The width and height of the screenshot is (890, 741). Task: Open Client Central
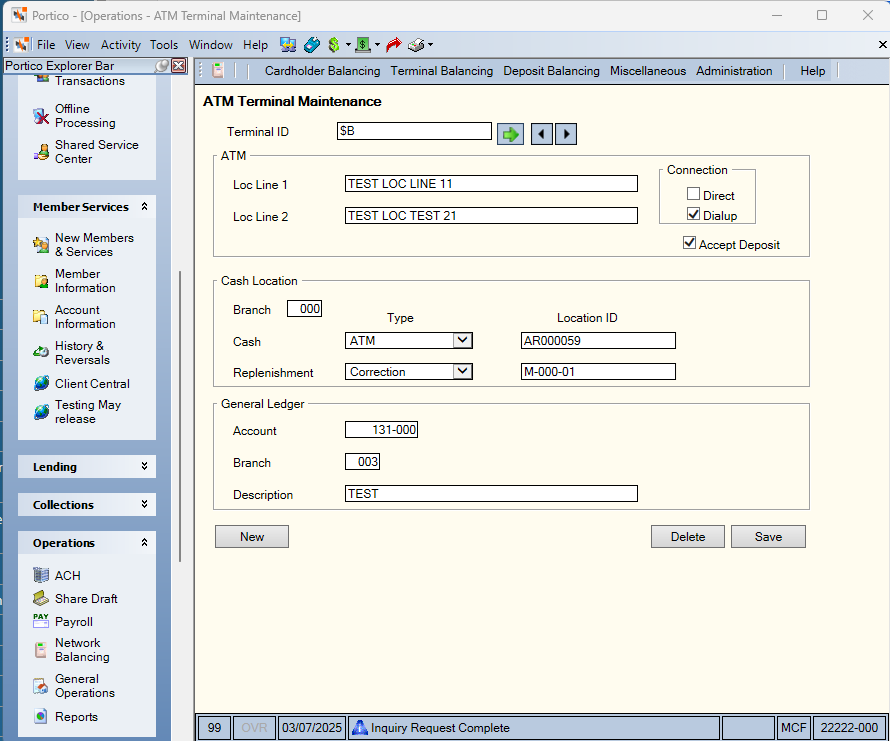coord(81,384)
